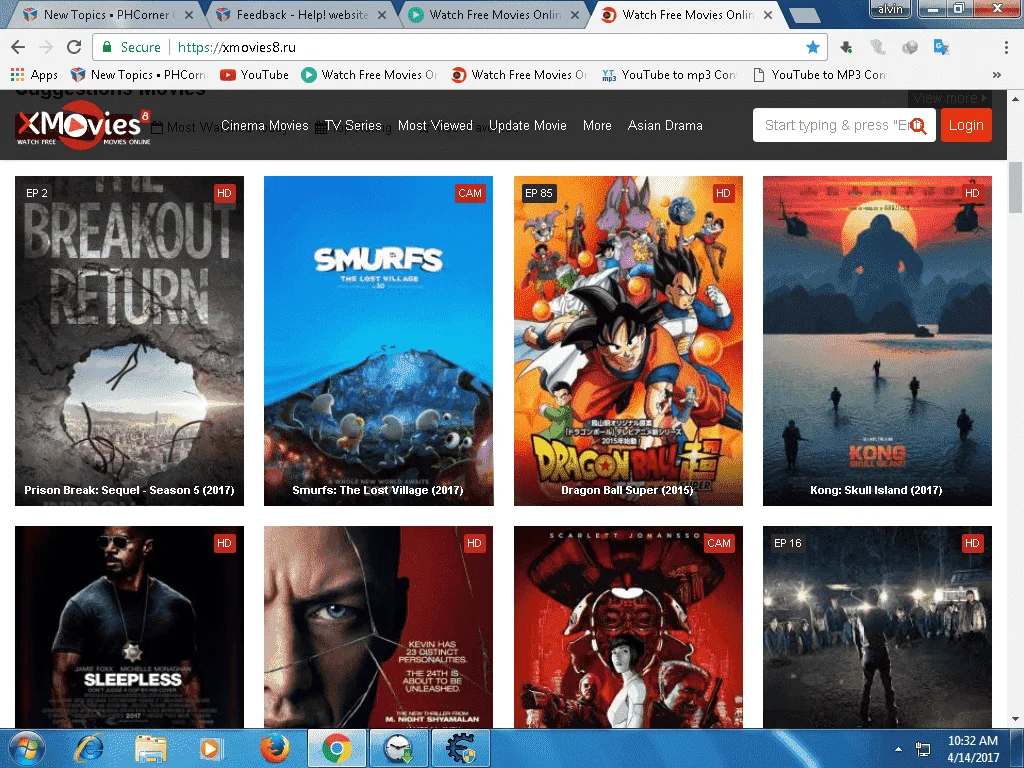Click the browser forward arrow
The image size is (1024, 768).
click(x=46, y=47)
